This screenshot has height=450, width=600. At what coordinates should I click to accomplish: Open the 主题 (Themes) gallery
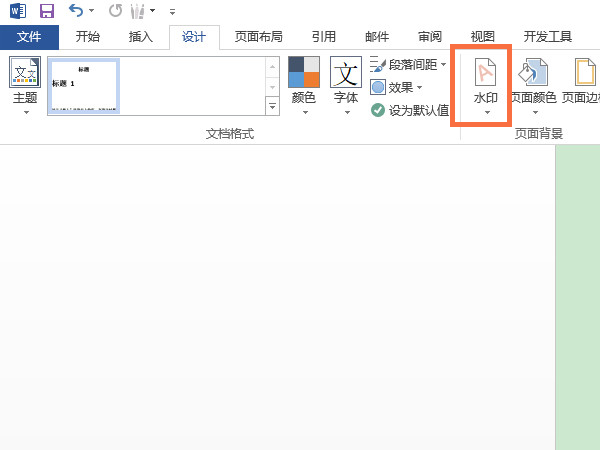(24, 85)
